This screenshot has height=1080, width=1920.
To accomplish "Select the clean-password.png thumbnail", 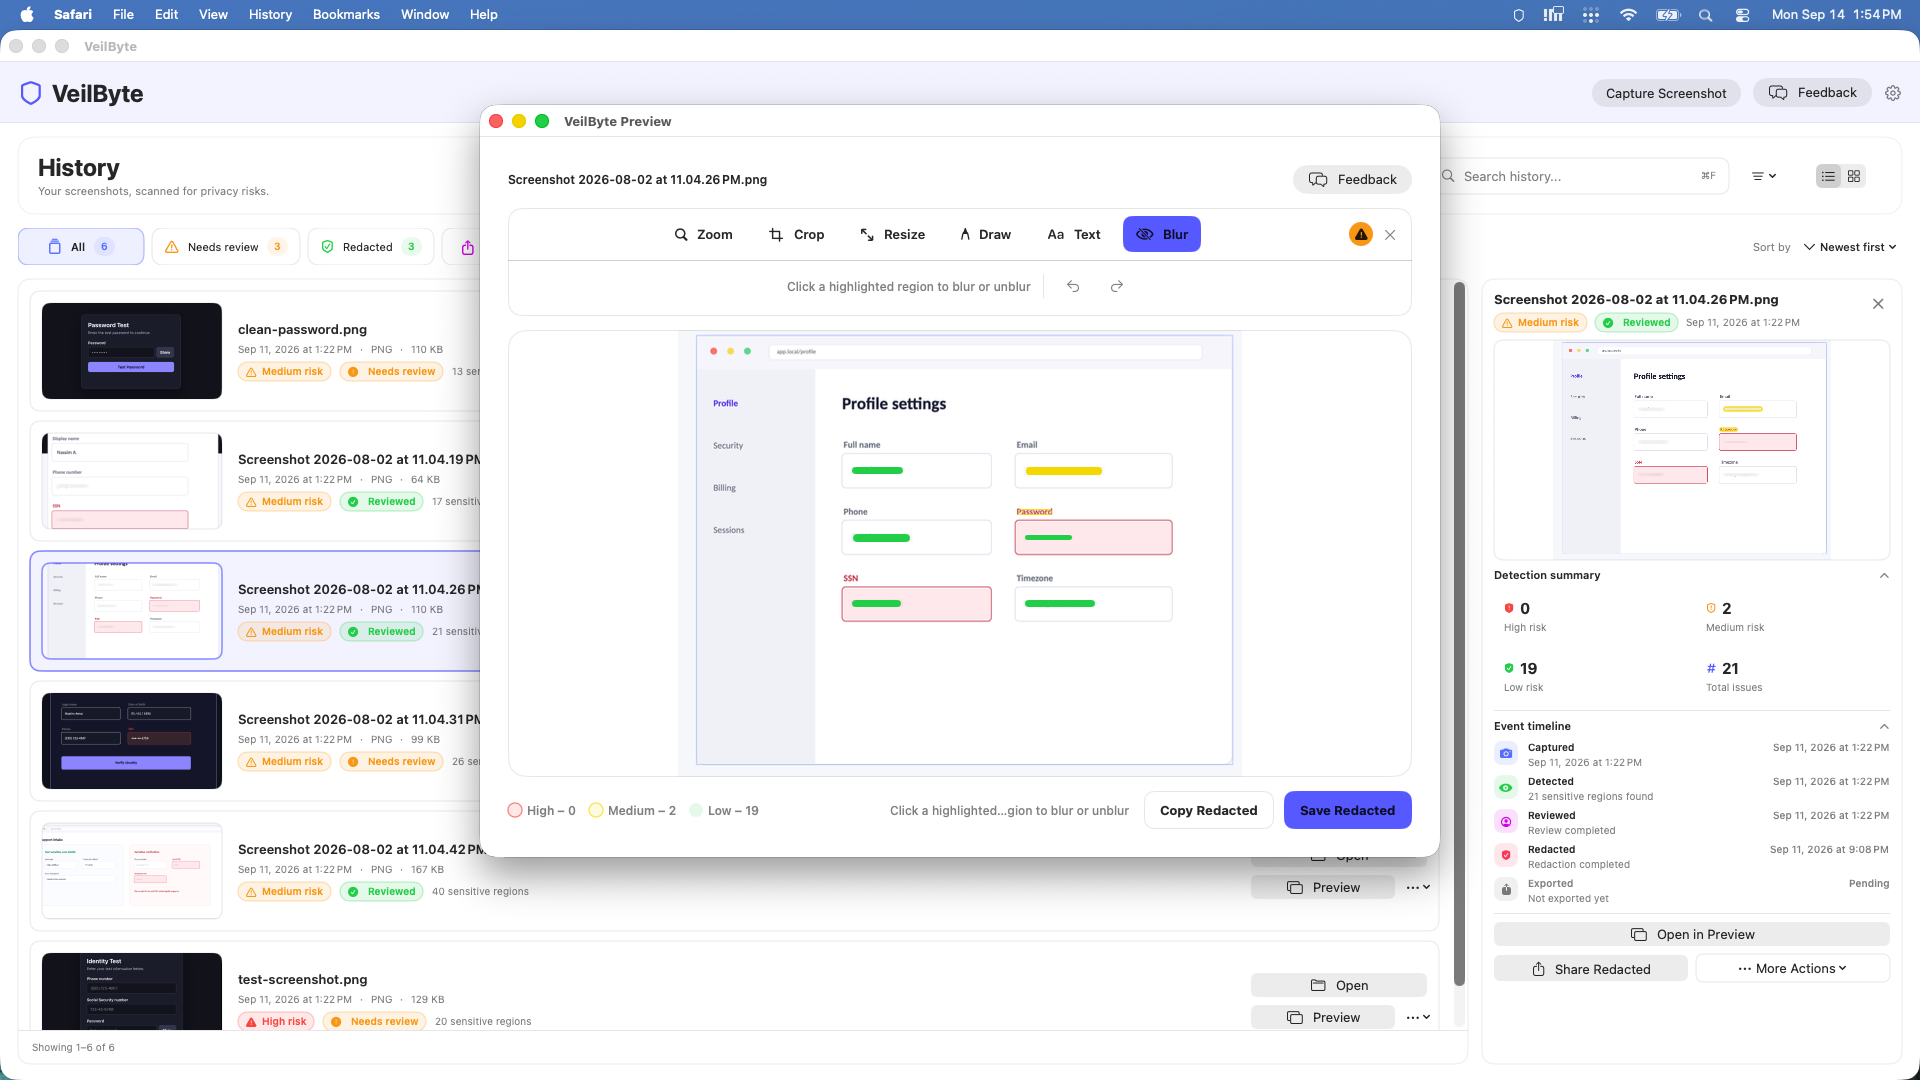I will point(132,351).
